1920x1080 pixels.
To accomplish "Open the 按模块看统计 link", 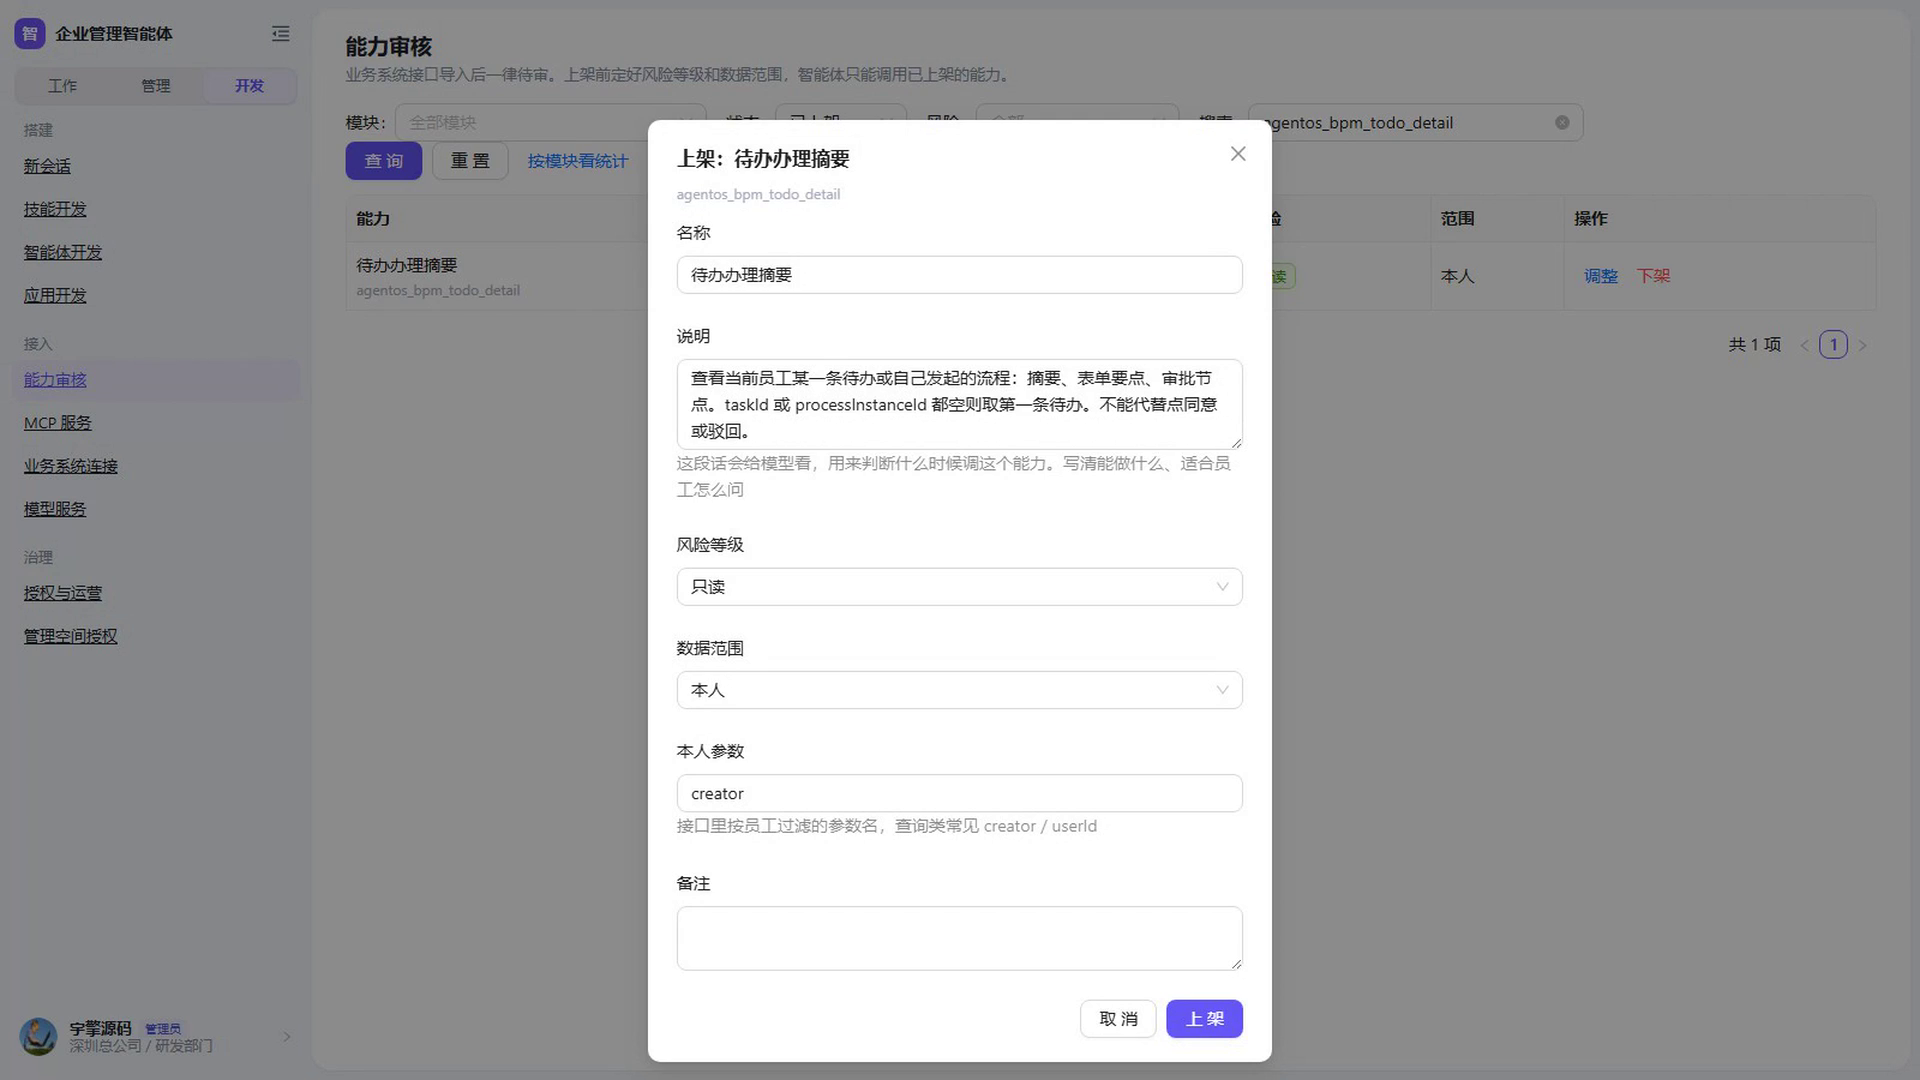I will (x=578, y=161).
